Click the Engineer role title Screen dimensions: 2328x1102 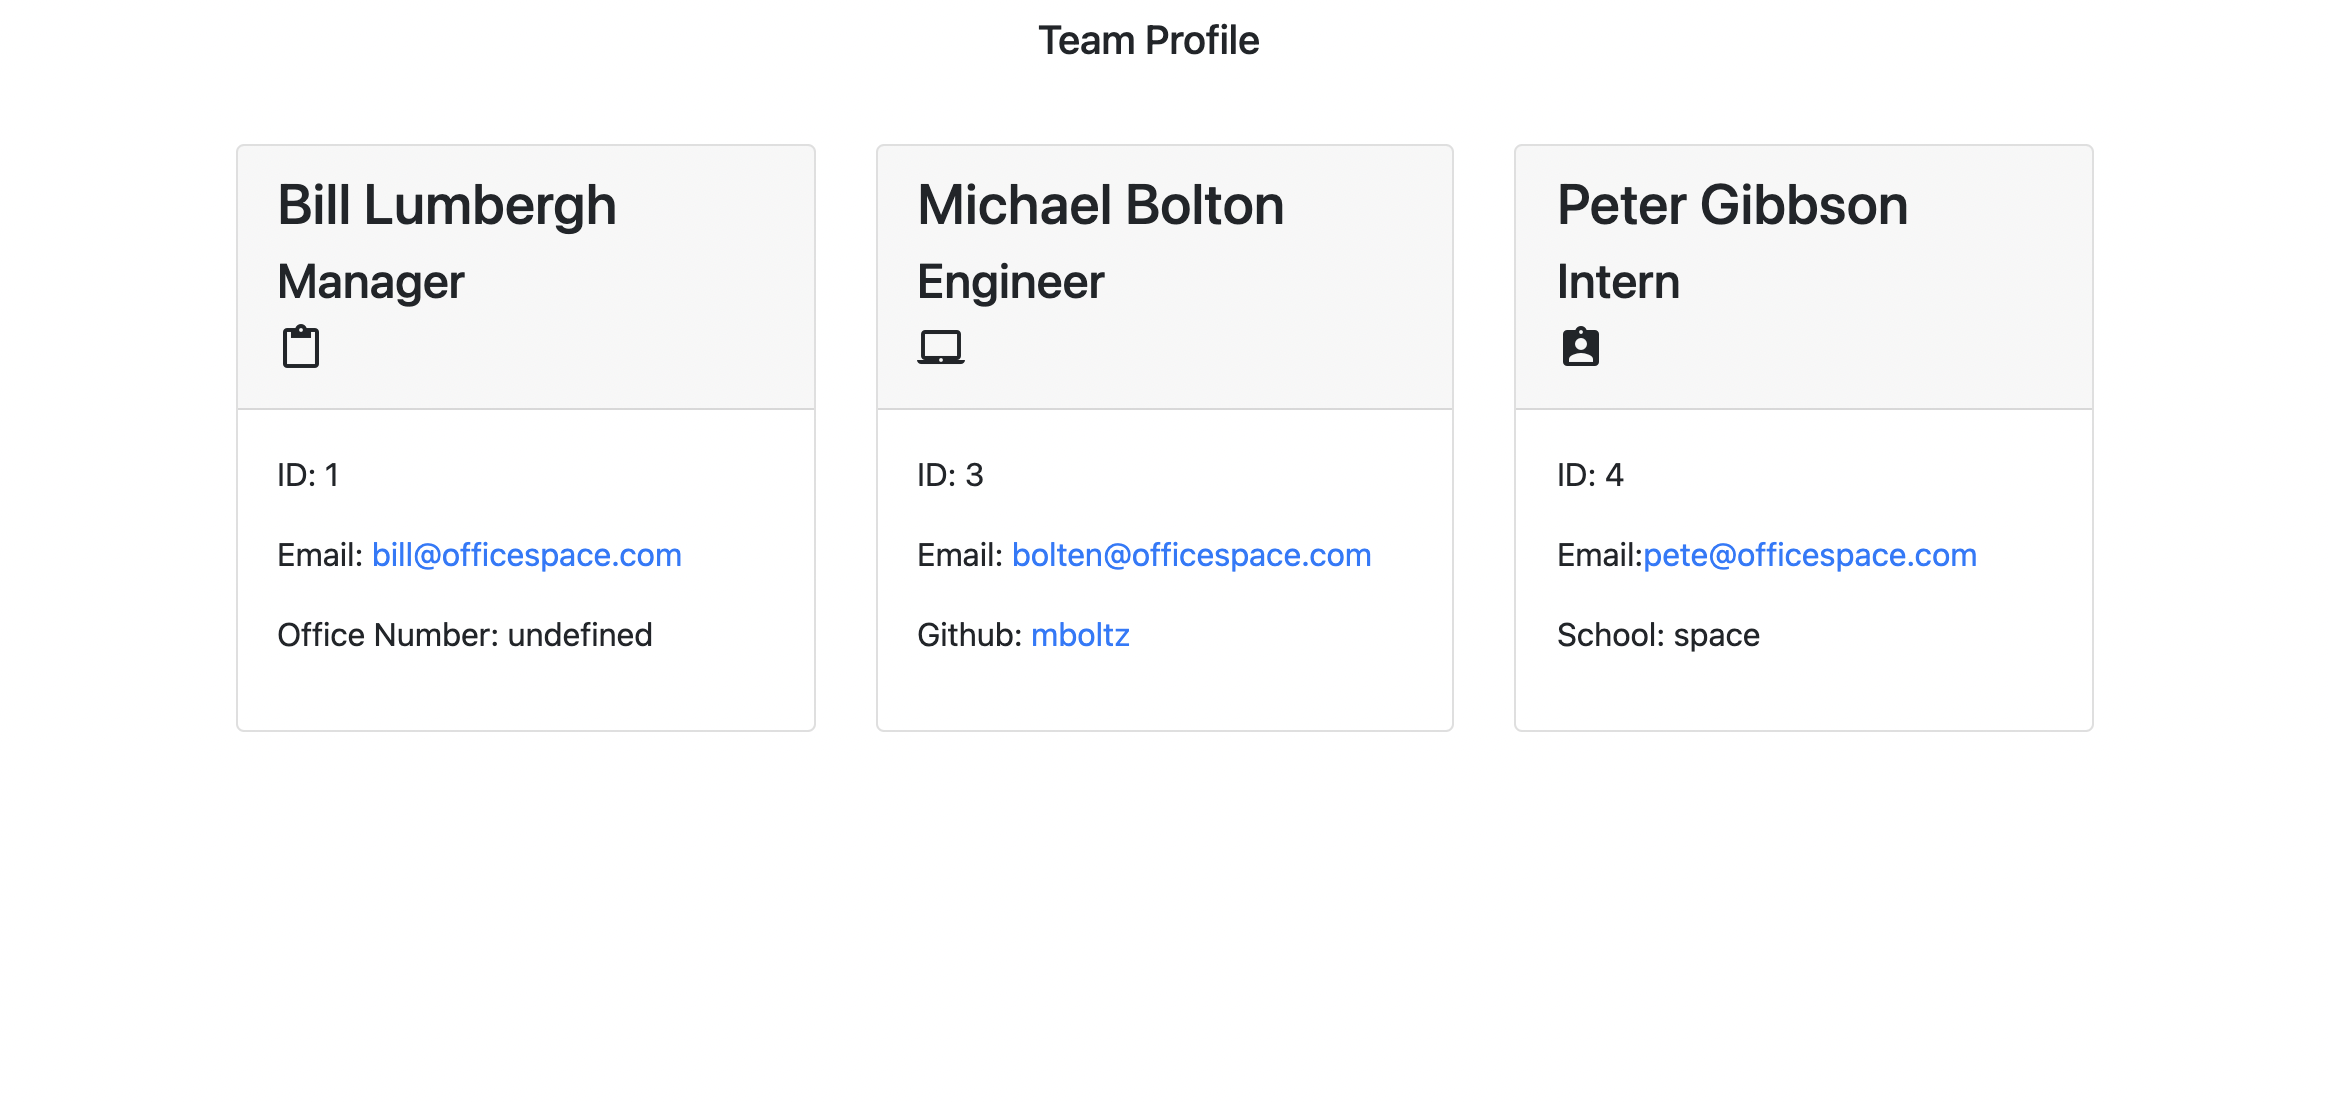(x=1010, y=282)
